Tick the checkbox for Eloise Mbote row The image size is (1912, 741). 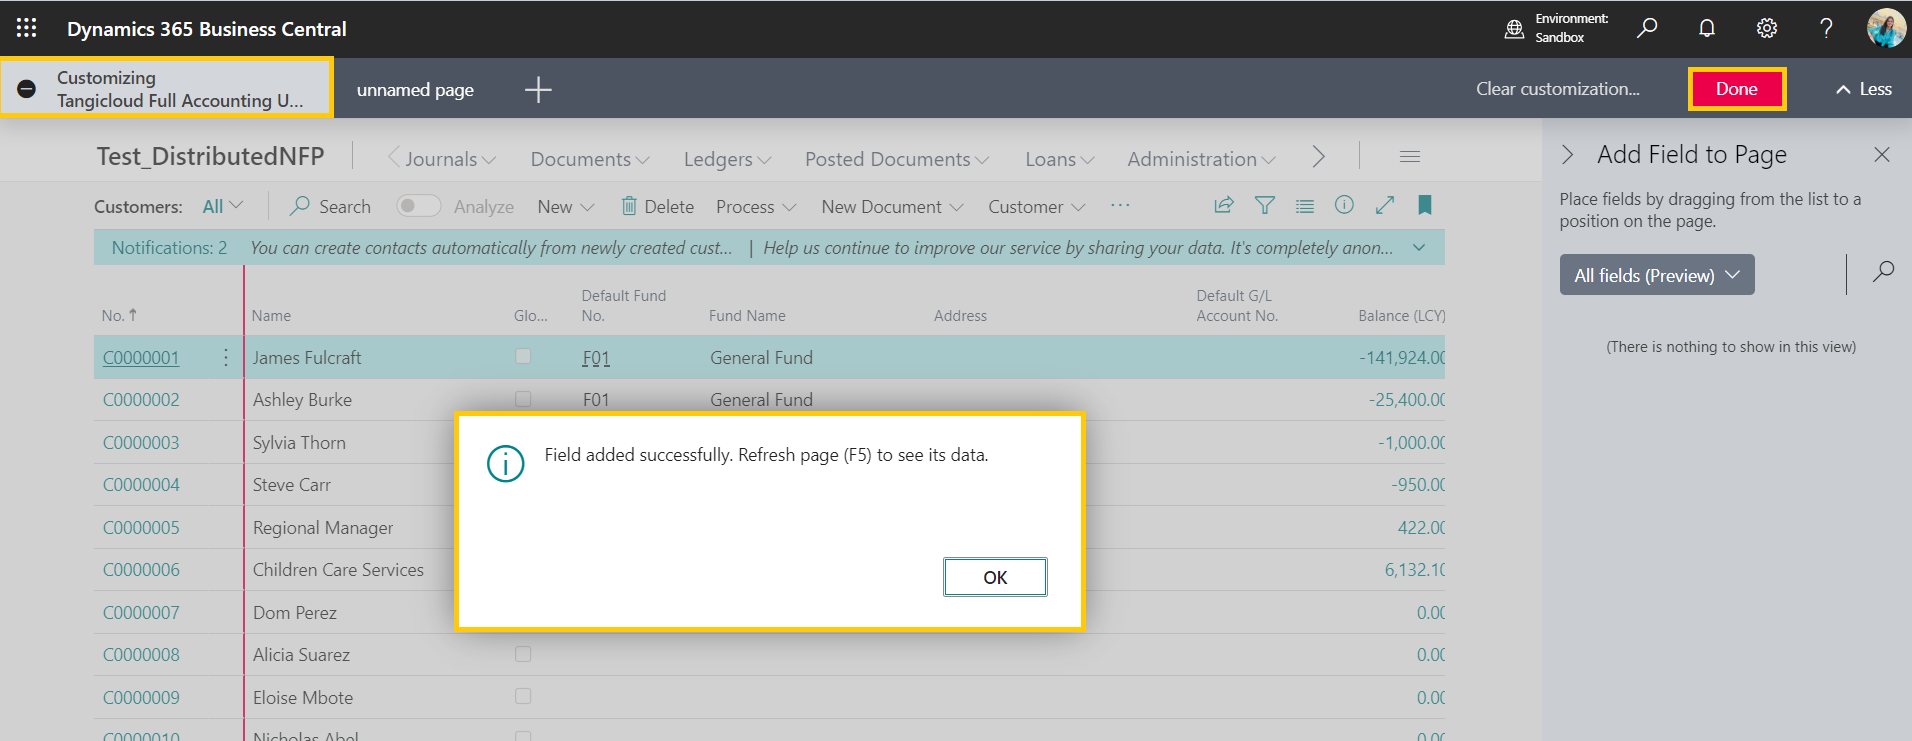point(523,696)
